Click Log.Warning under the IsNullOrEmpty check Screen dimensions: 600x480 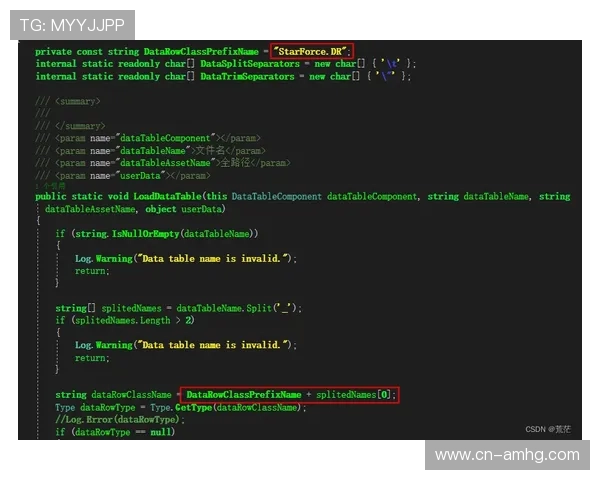[104, 259]
